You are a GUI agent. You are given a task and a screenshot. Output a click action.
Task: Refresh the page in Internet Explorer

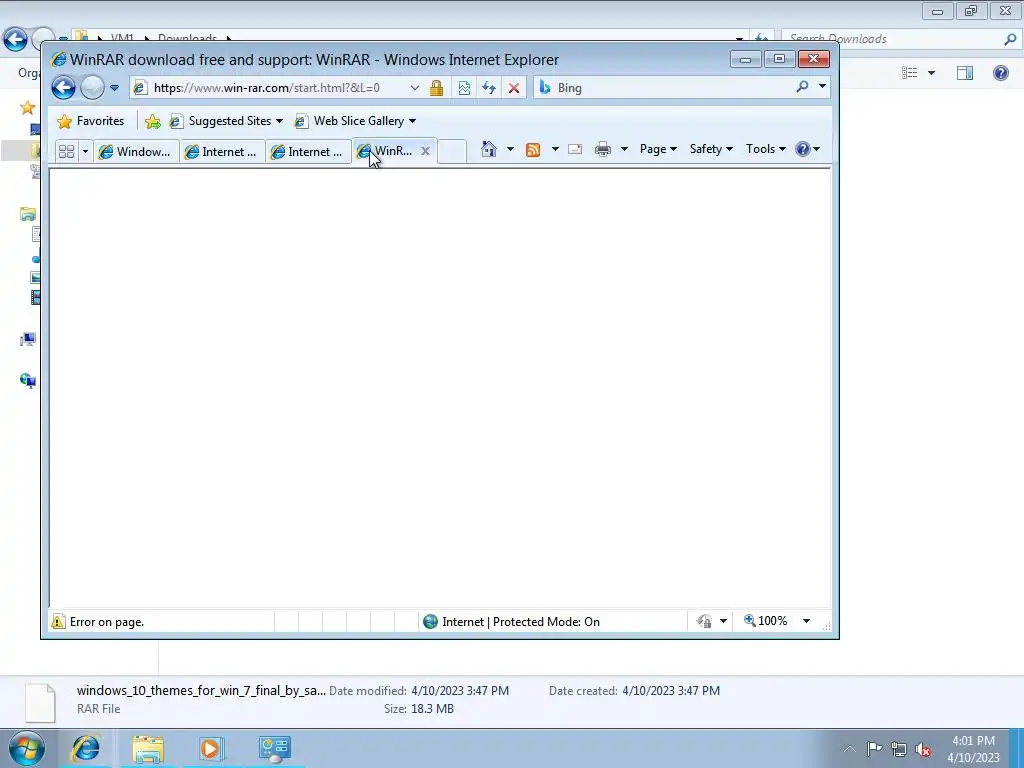click(488, 88)
